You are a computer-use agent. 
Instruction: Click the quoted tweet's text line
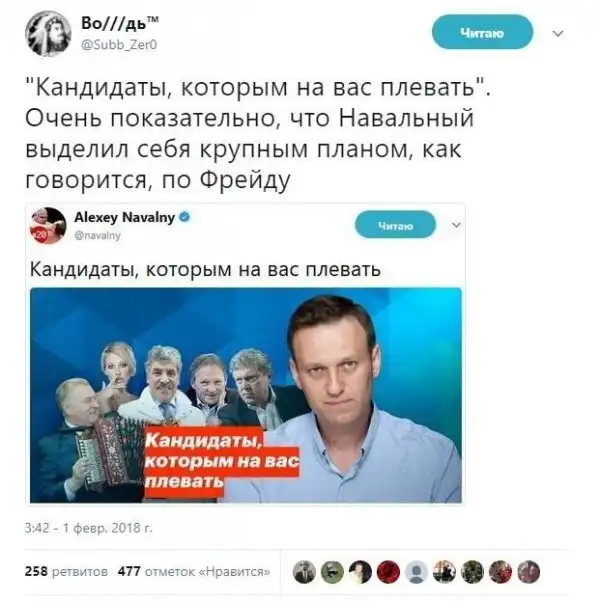[205, 269]
